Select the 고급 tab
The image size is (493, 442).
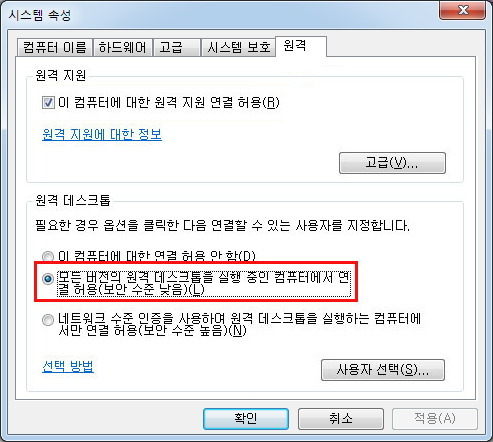(177, 47)
